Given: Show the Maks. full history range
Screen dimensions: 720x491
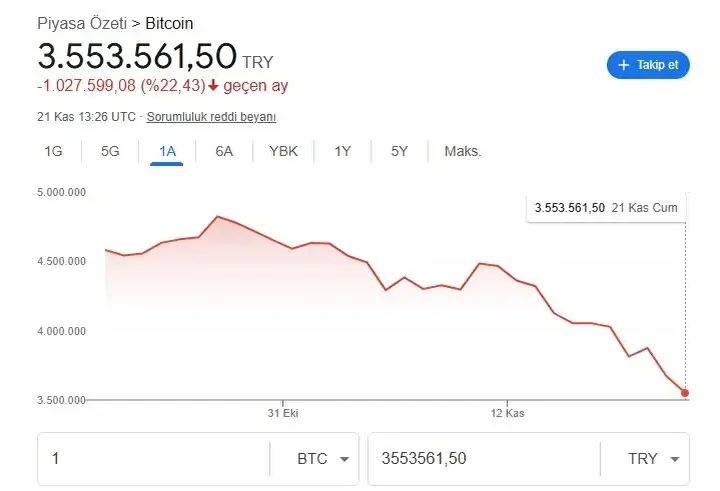Looking at the screenshot, I should click(x=462, y=151).
